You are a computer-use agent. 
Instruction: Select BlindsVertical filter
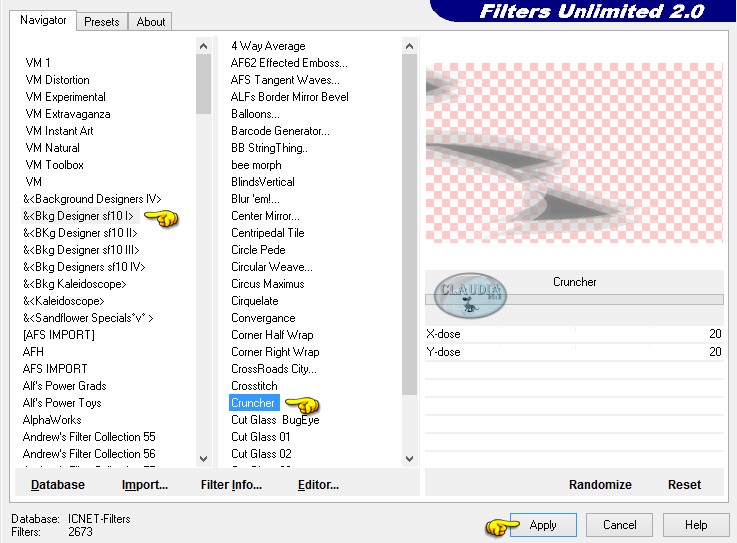pyautogui.click(x=263, y=182)
